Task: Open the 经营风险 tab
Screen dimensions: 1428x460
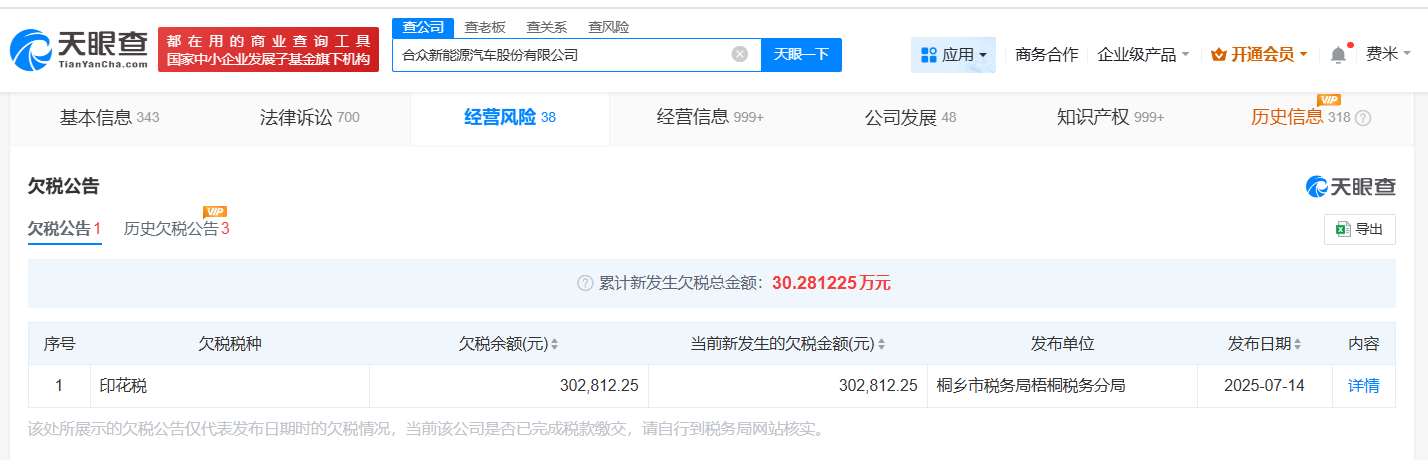Action: [510, 118]
